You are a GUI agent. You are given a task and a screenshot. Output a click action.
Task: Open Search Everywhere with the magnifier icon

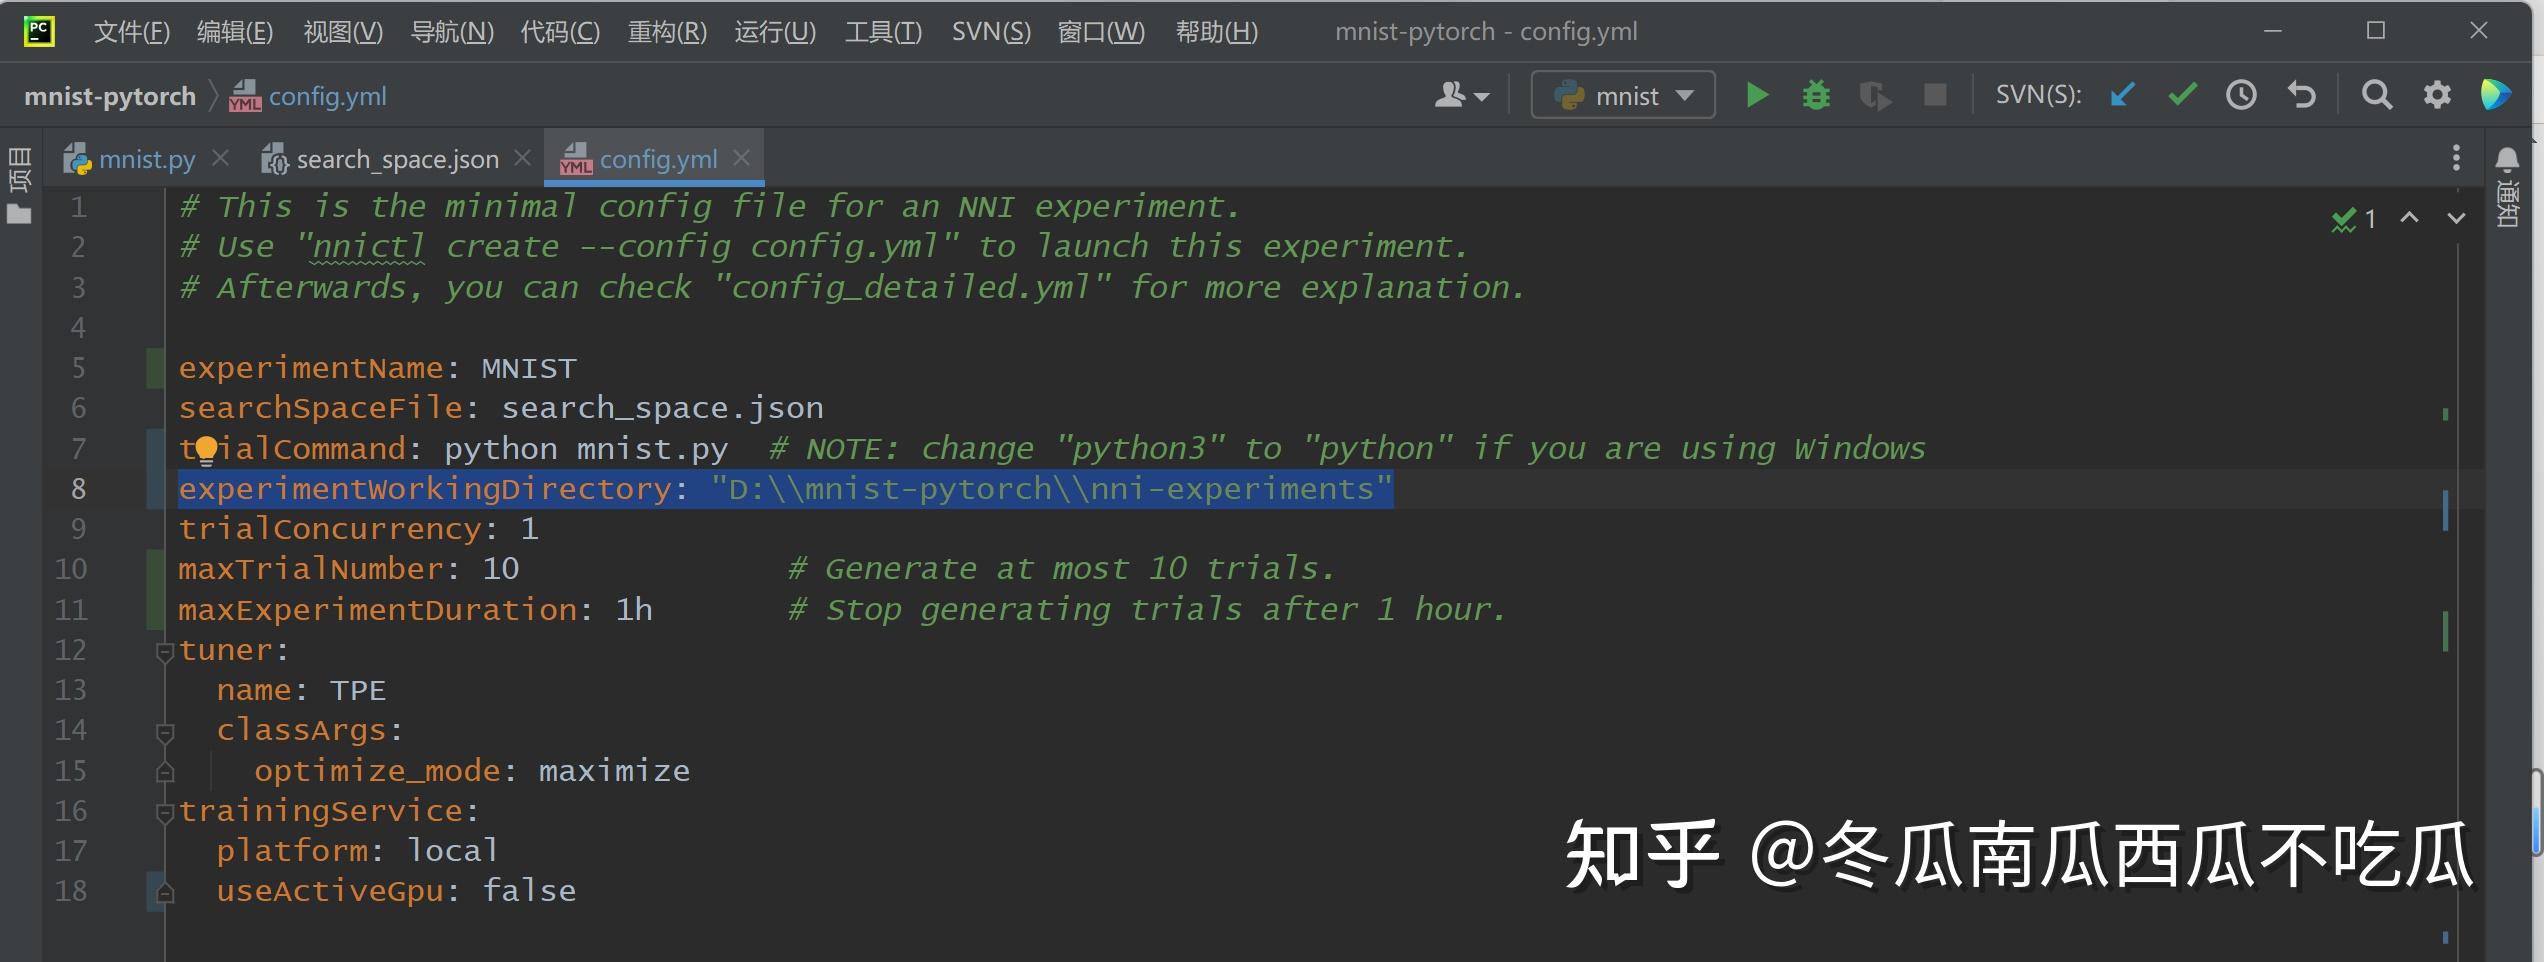click(x=2377, y=95)
